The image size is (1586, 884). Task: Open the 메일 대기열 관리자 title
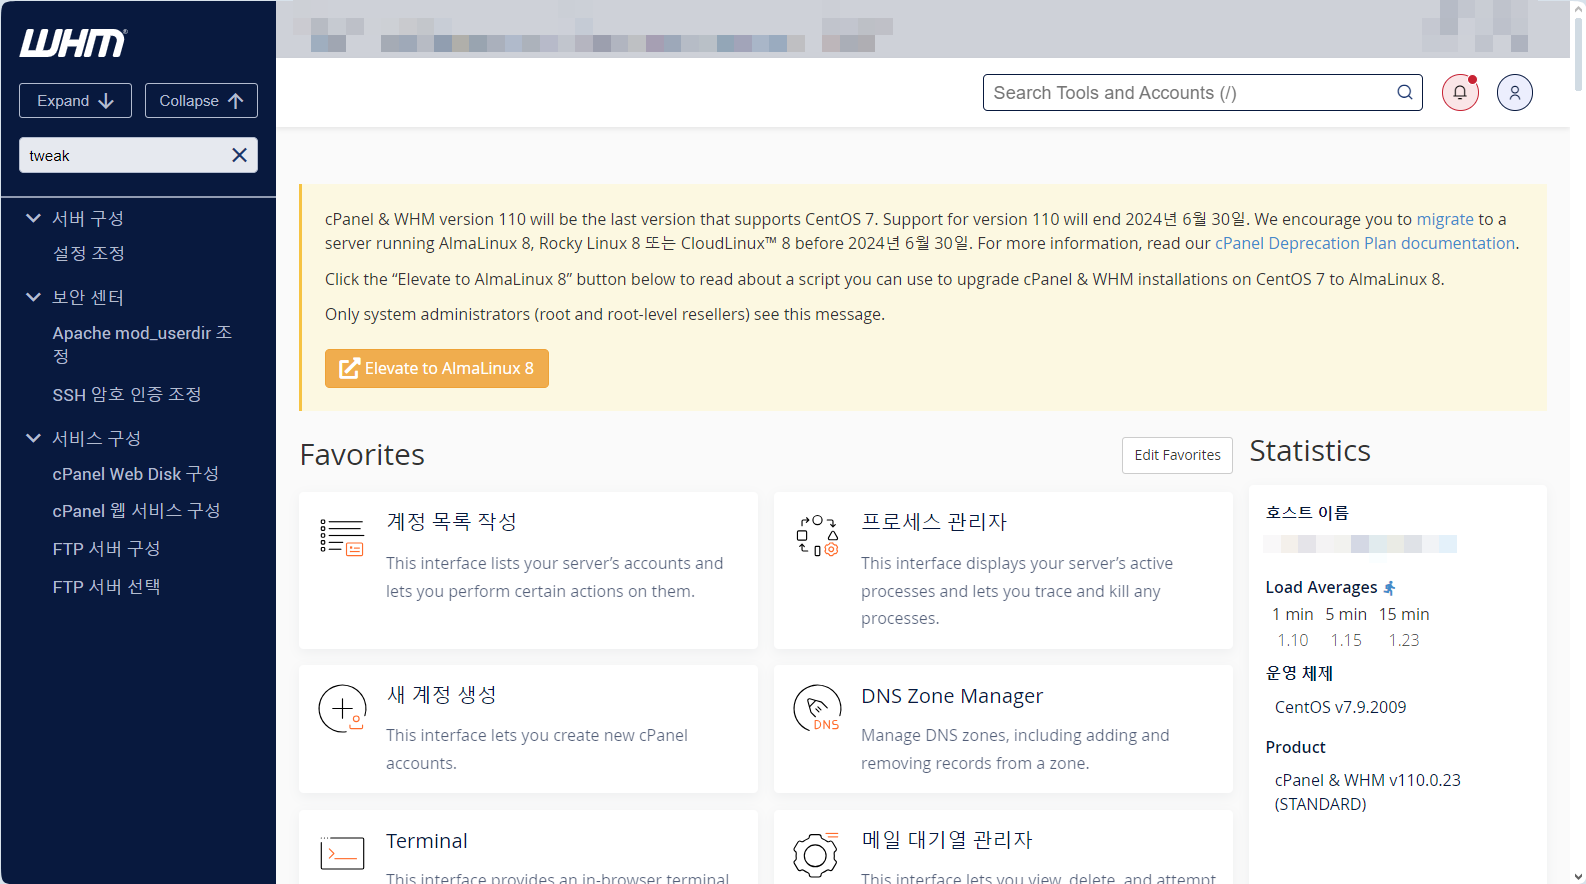coord(947,840)
